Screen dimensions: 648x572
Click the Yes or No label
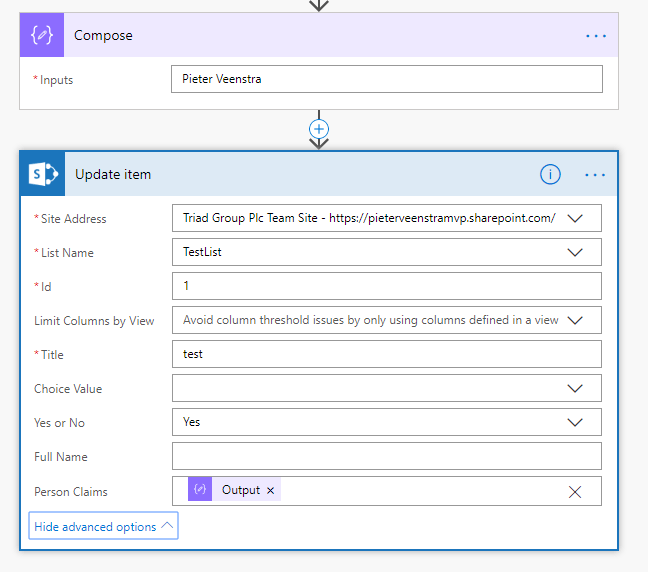pyautogui.click(x=60, y=423)
